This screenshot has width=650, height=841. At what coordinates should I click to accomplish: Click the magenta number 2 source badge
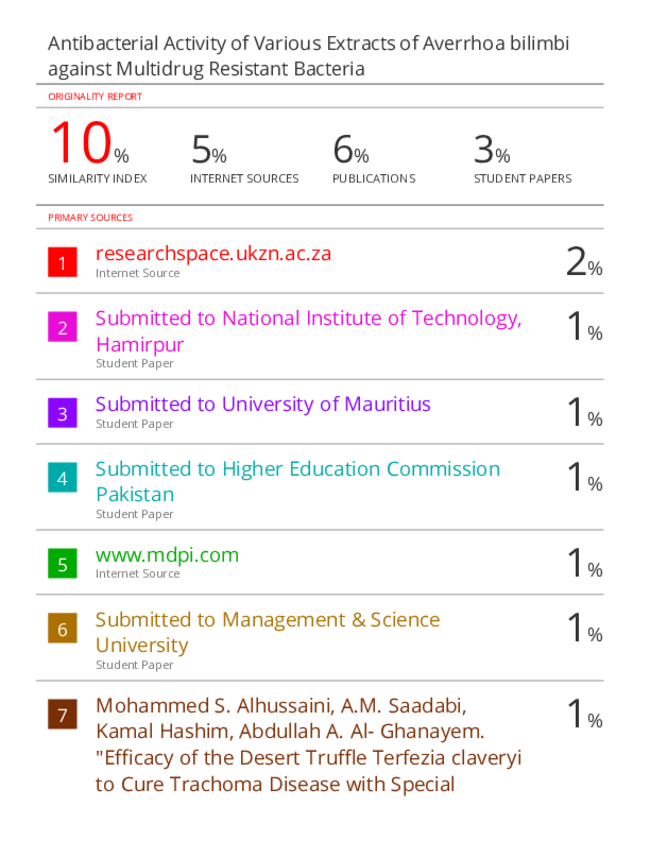pos(62,327)
